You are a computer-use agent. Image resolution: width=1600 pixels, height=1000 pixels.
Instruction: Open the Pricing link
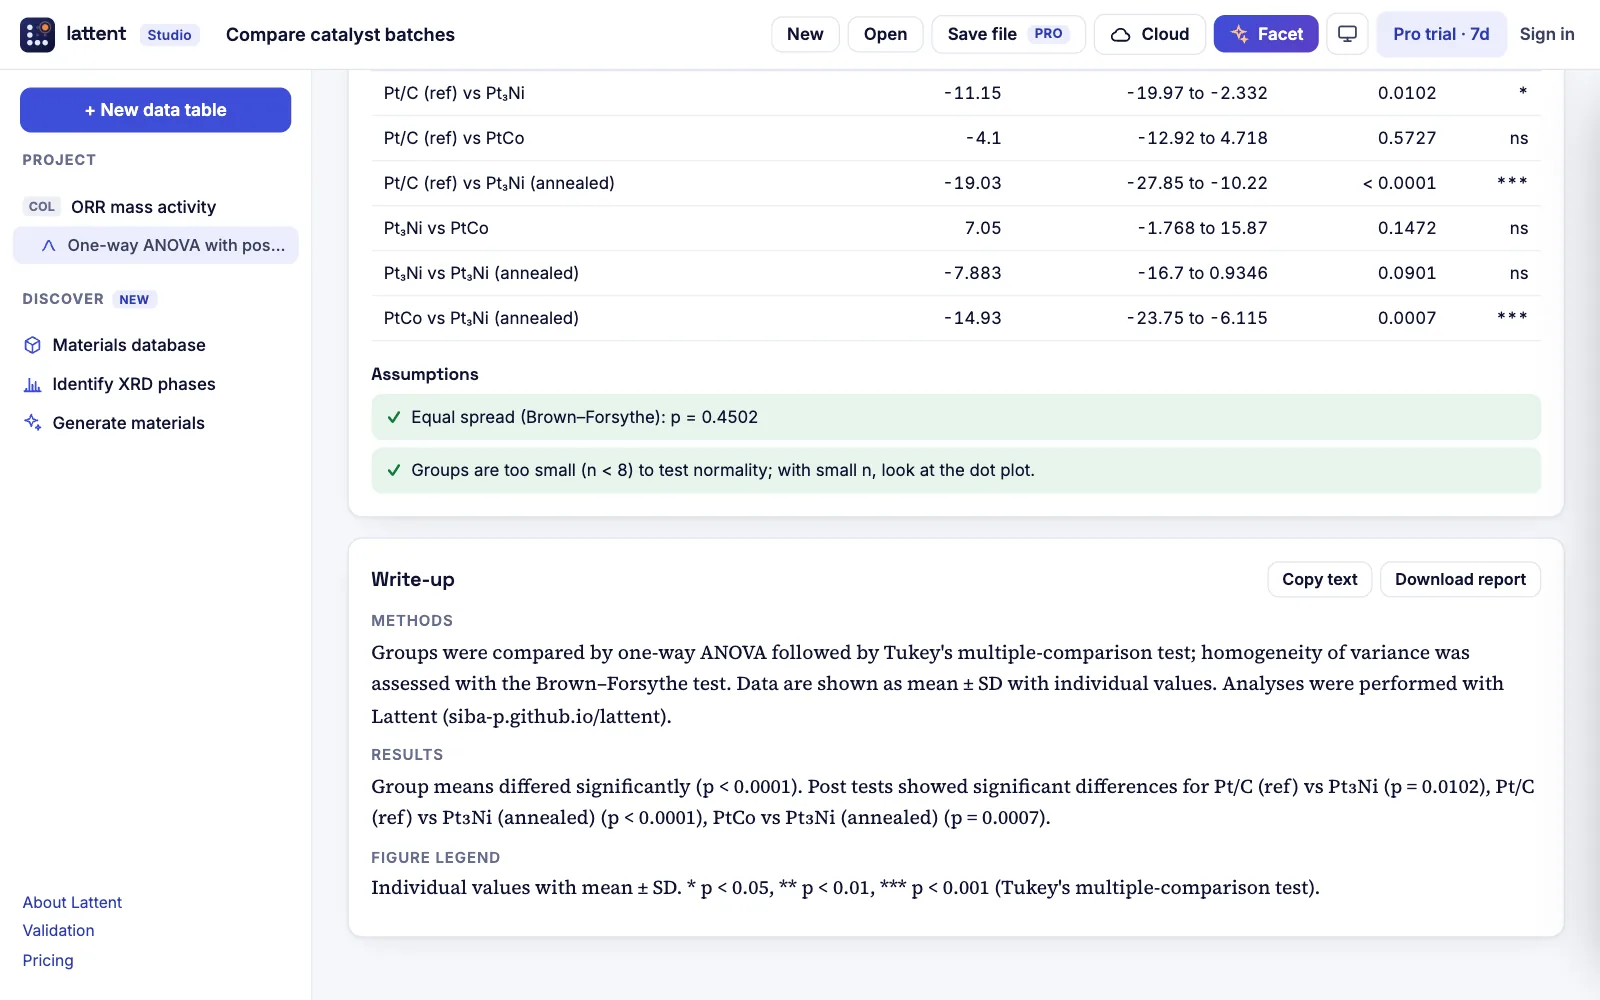[48, 960]
